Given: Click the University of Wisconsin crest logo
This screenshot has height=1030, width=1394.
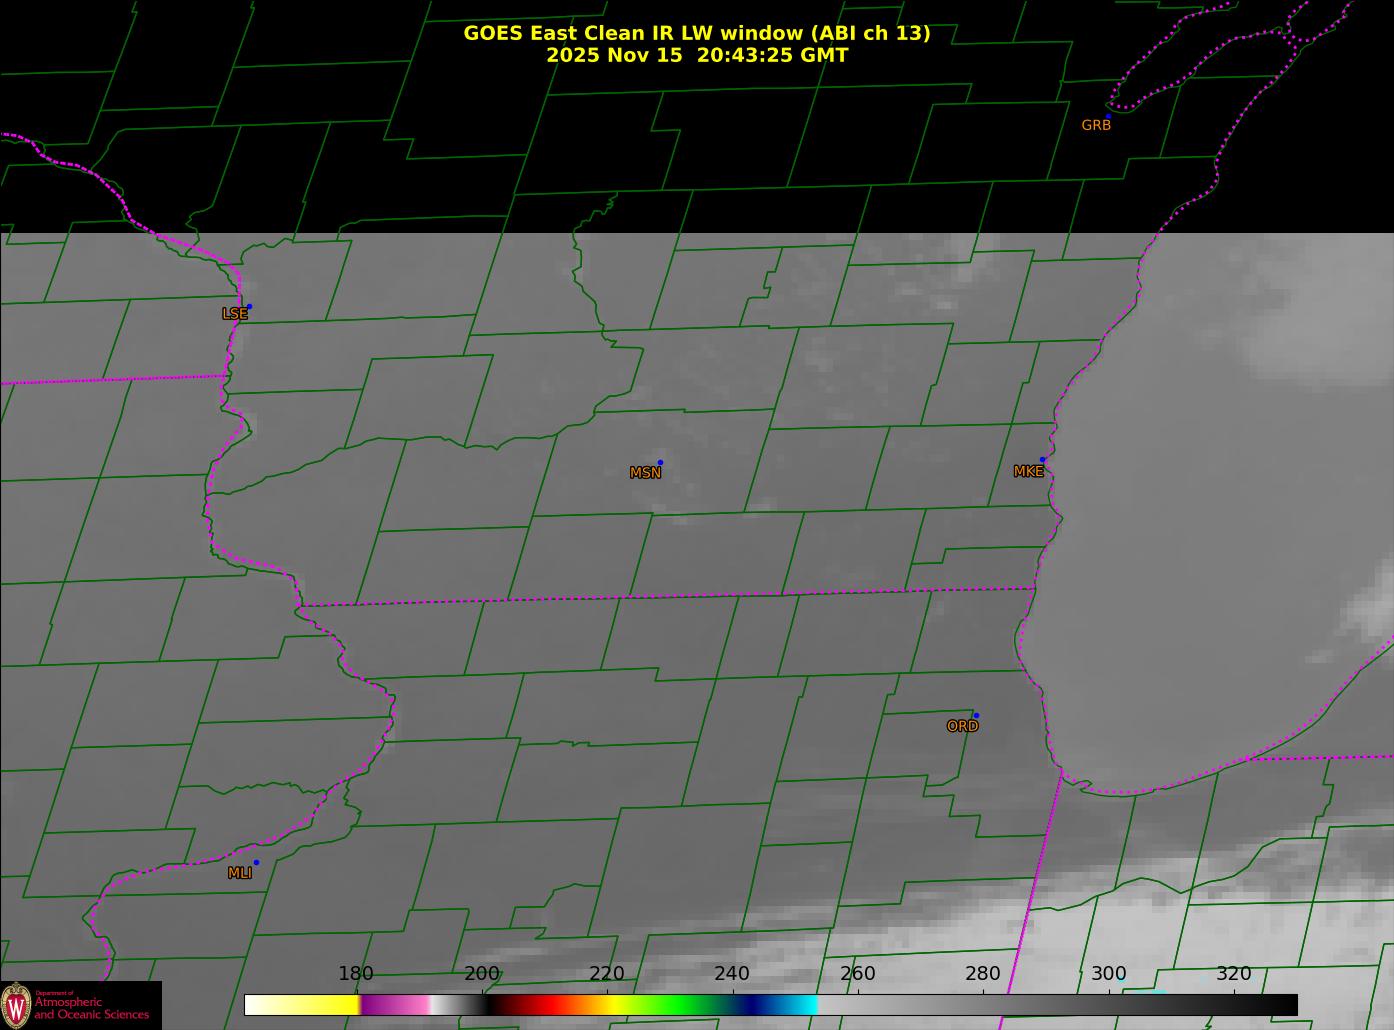Looking at the screenshot, I should tap(16, 1005).
